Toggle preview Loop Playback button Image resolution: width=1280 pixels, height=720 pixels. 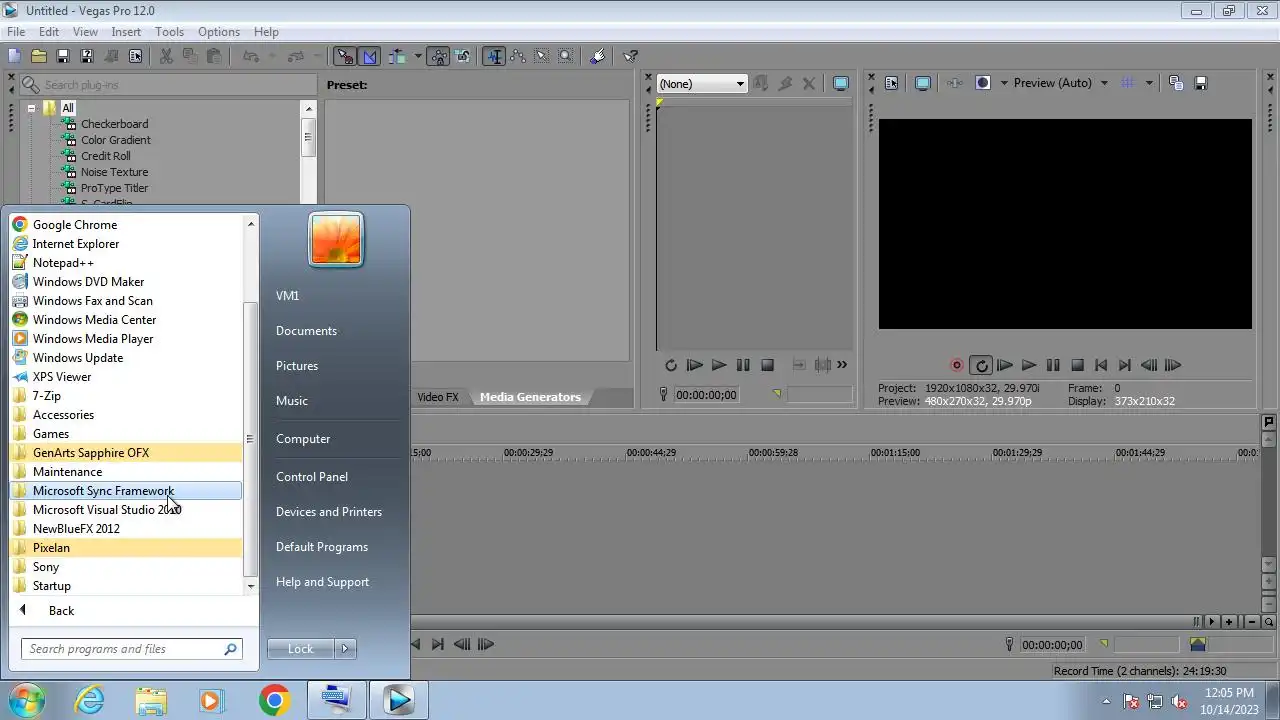pos(981,366)
